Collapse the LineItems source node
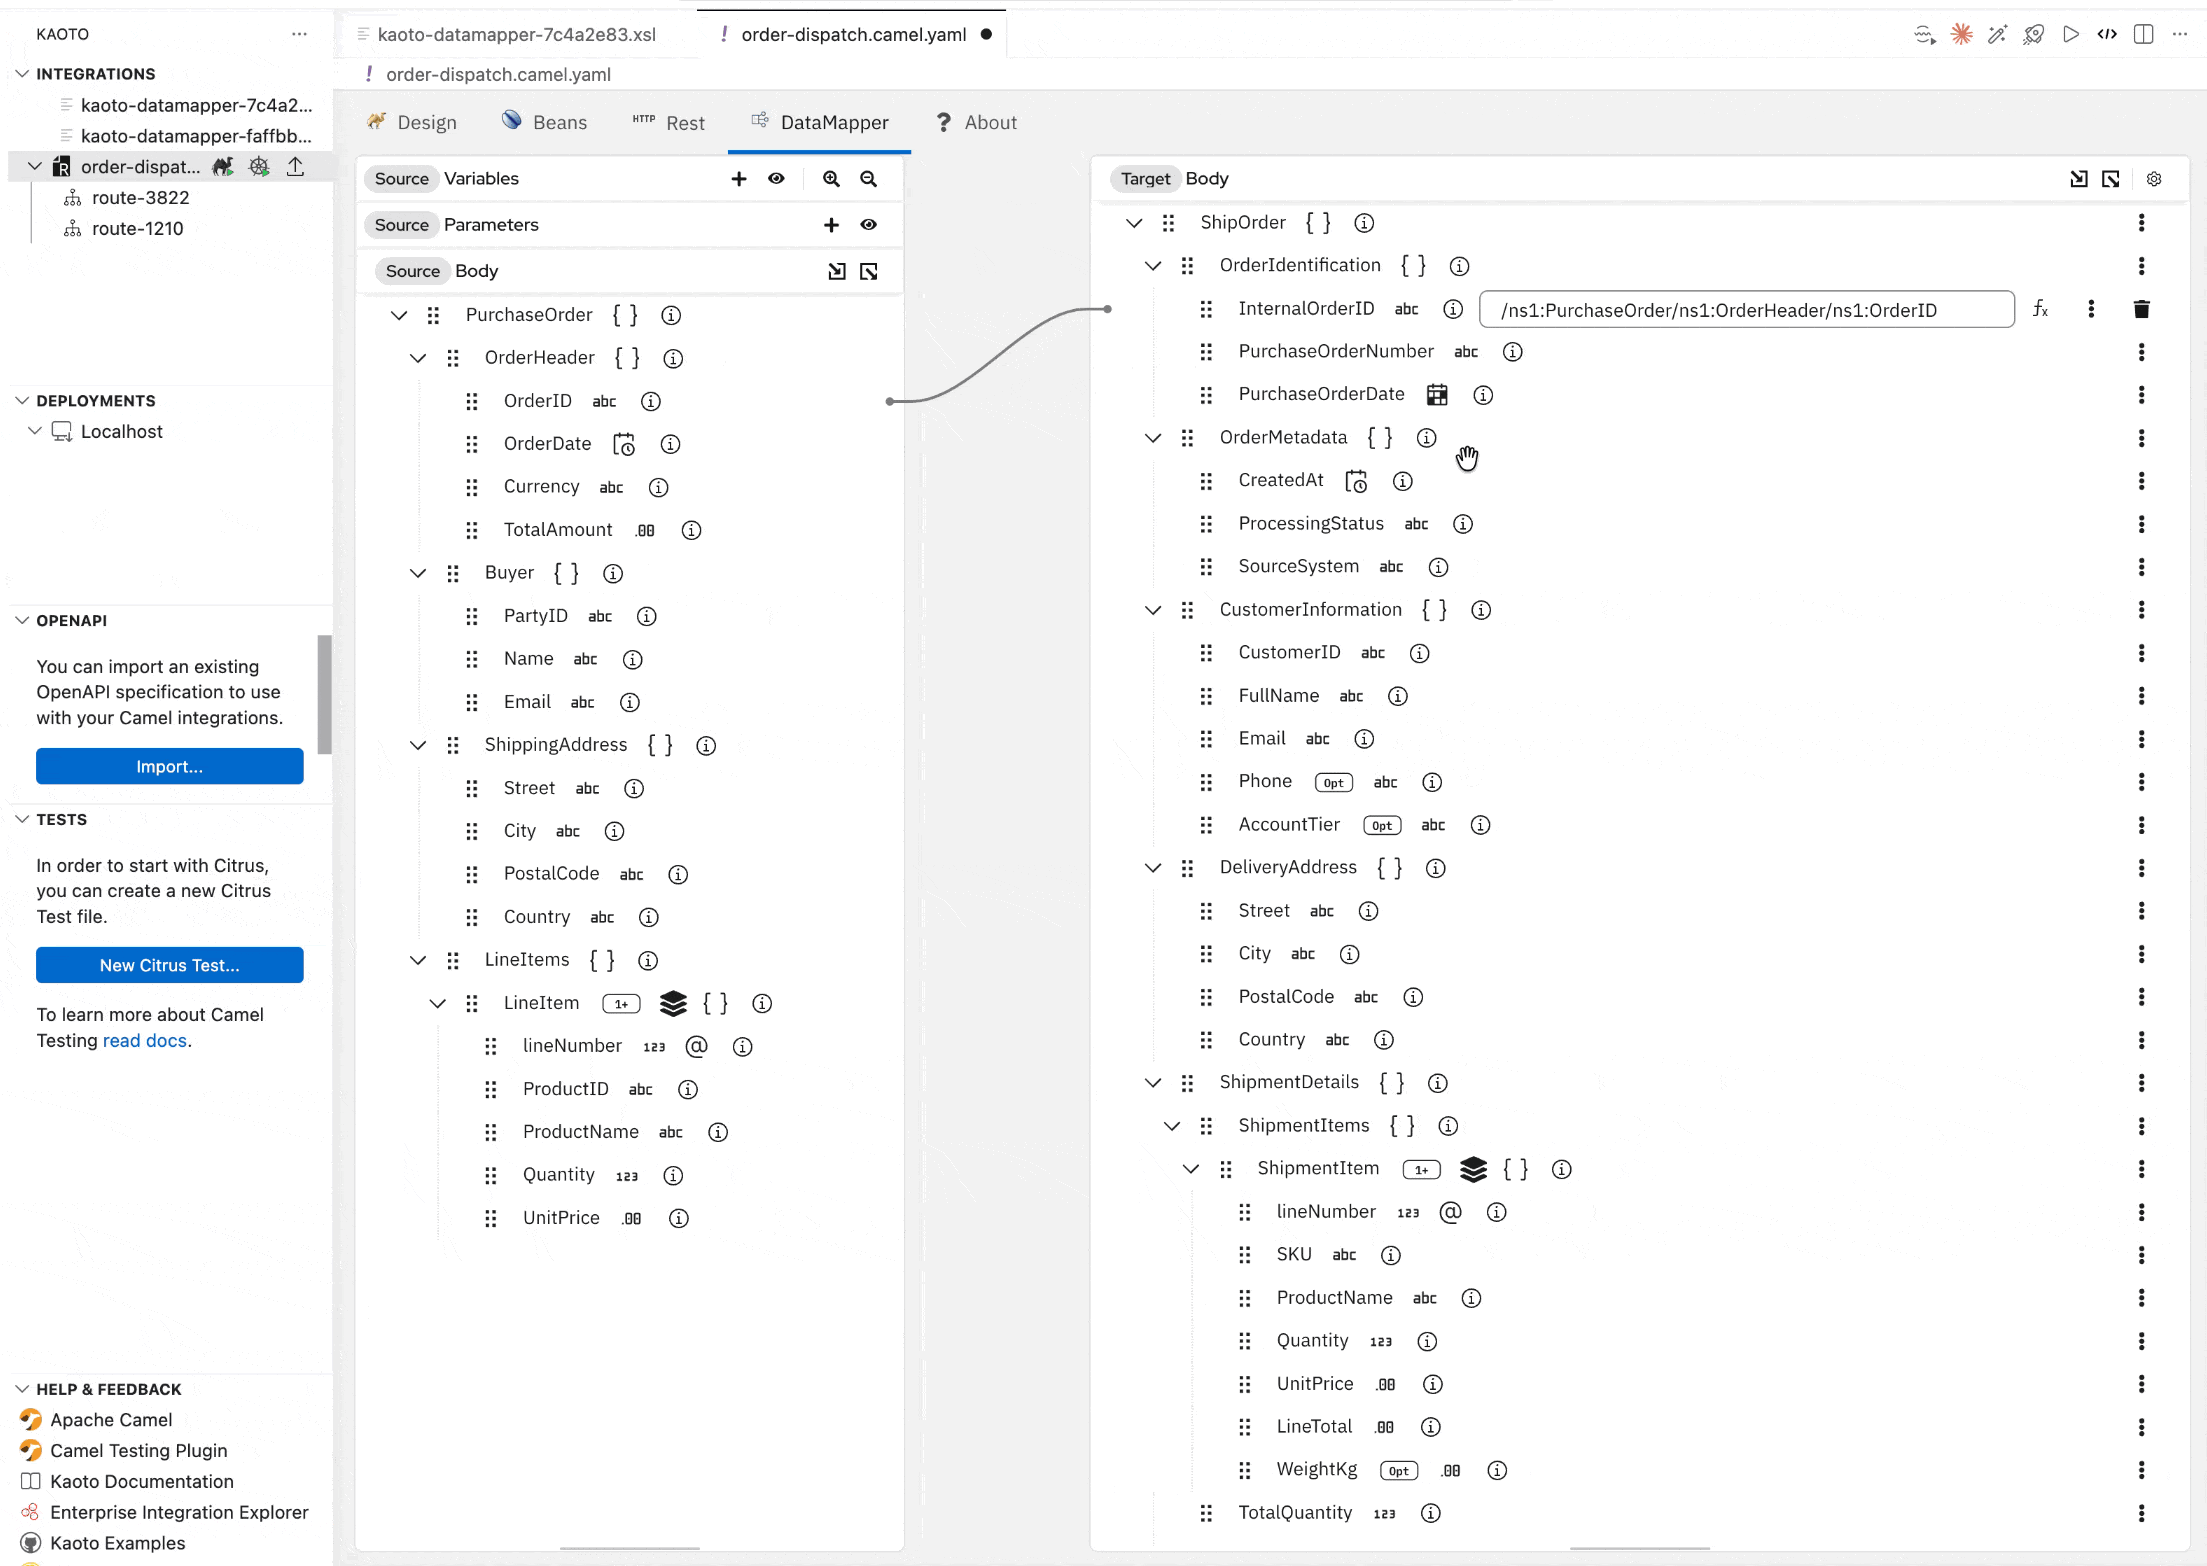This screenshot has height=1566, width=2207. [418, 960]
